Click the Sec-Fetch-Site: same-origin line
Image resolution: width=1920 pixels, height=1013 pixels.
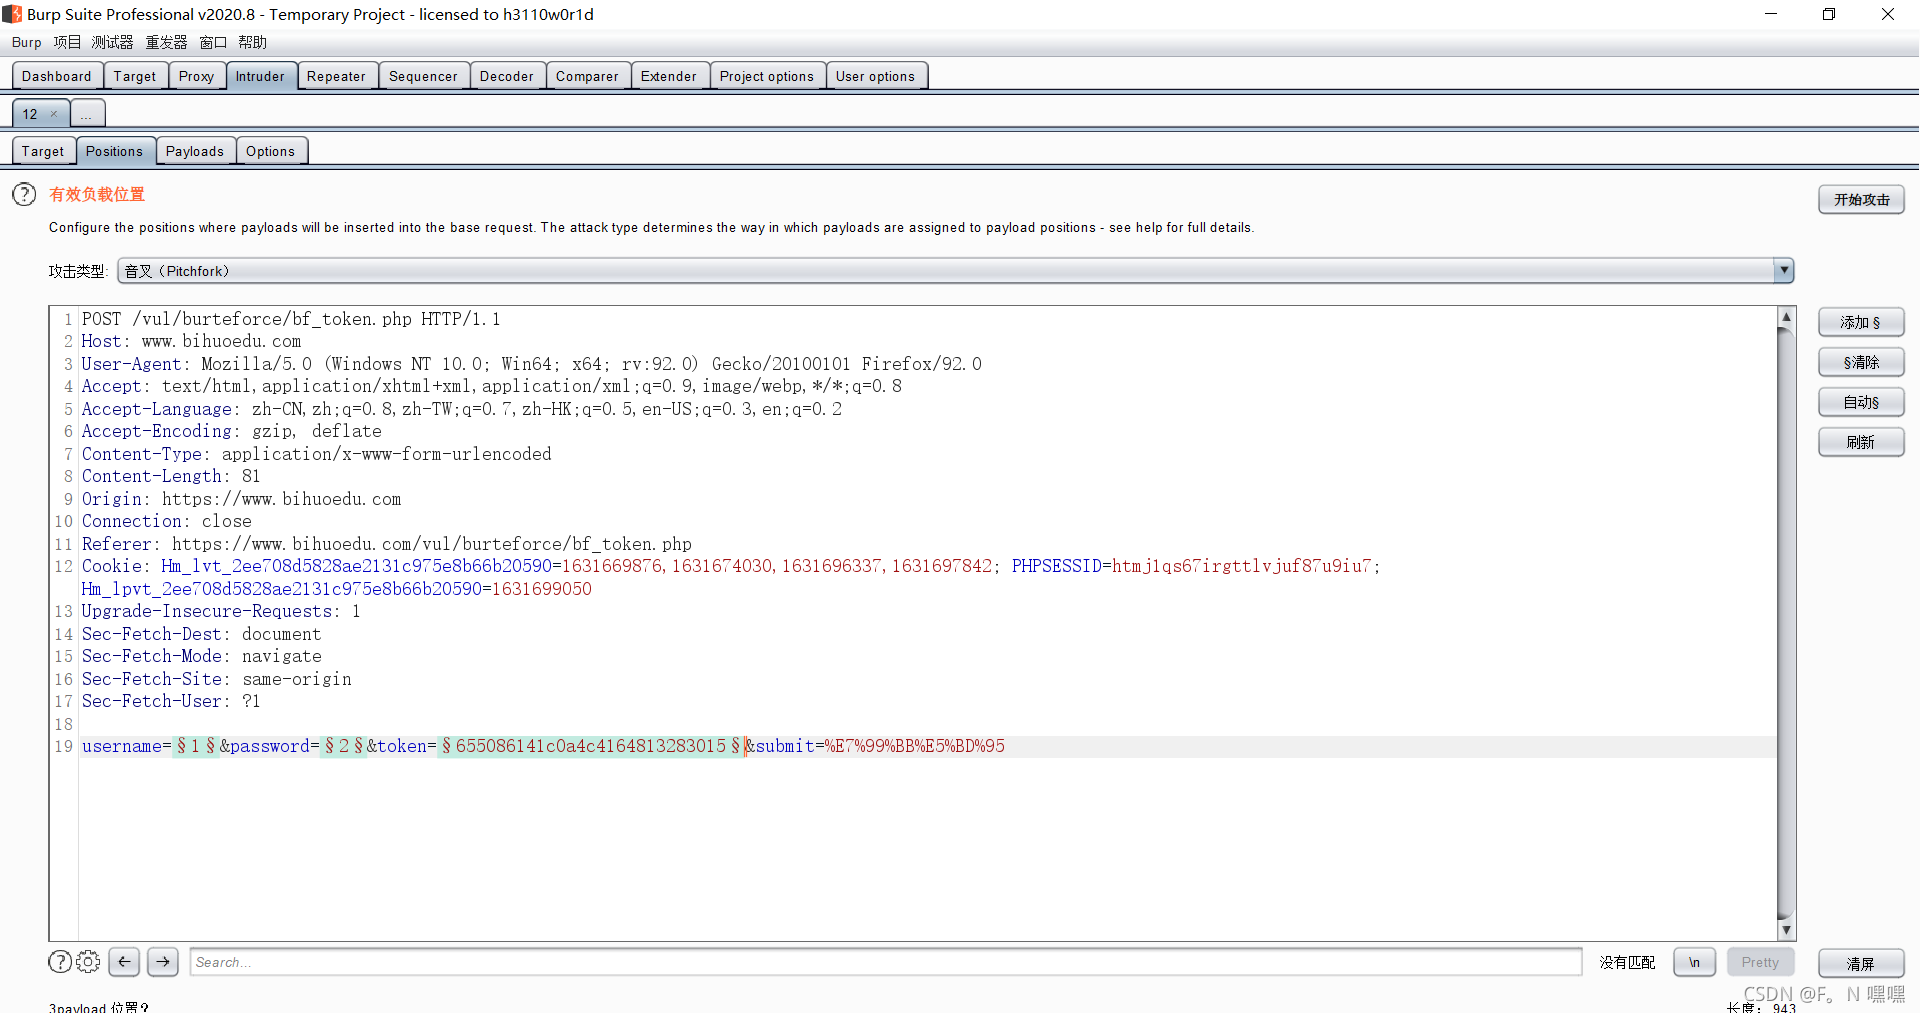point(217,679)
